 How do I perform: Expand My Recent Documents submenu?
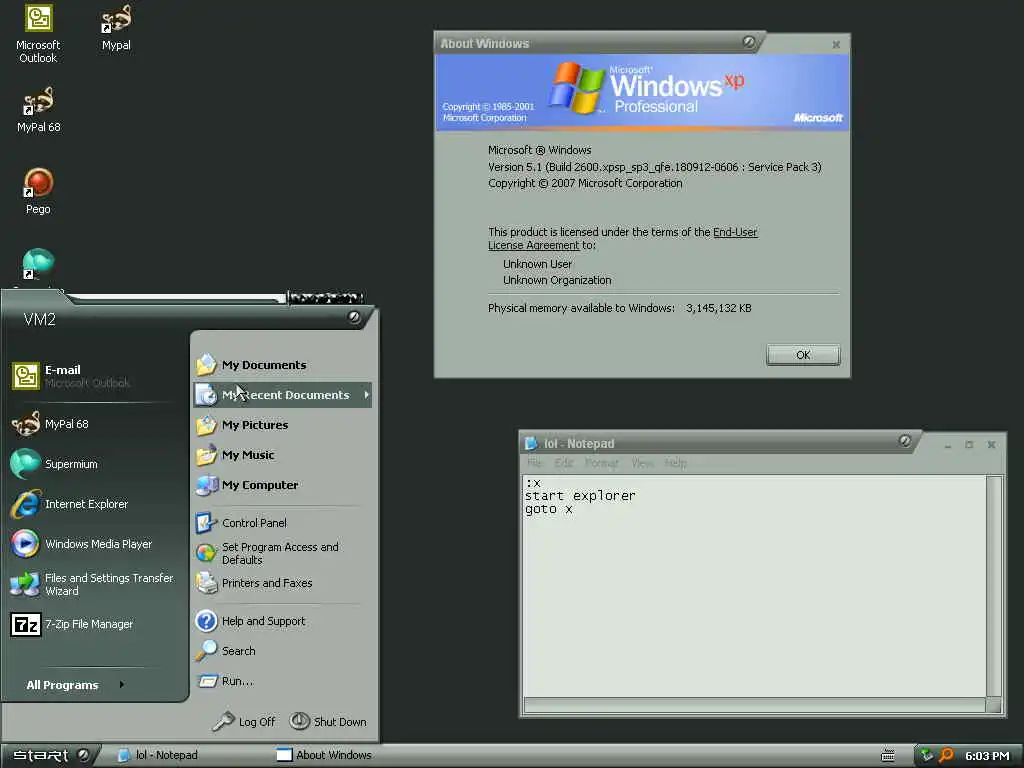pyautogui.click(x=283, y=395)
